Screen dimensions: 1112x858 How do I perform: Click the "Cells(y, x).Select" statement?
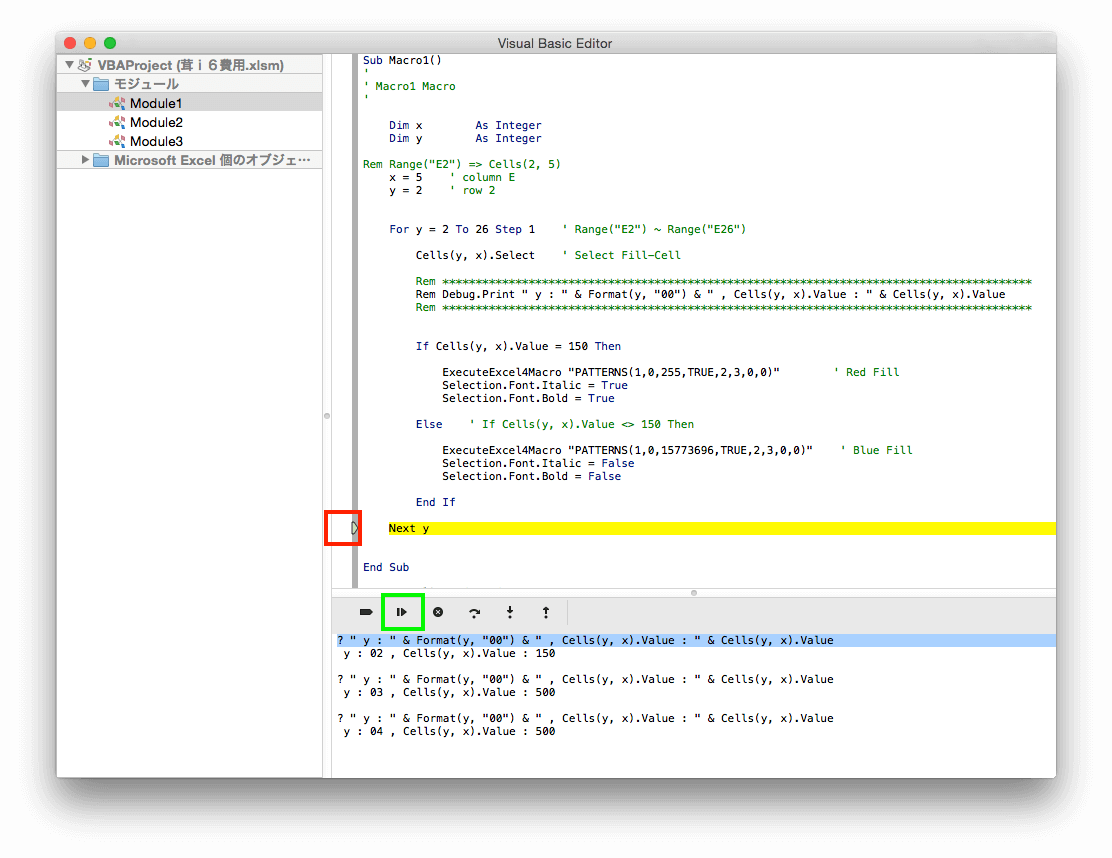475,255
